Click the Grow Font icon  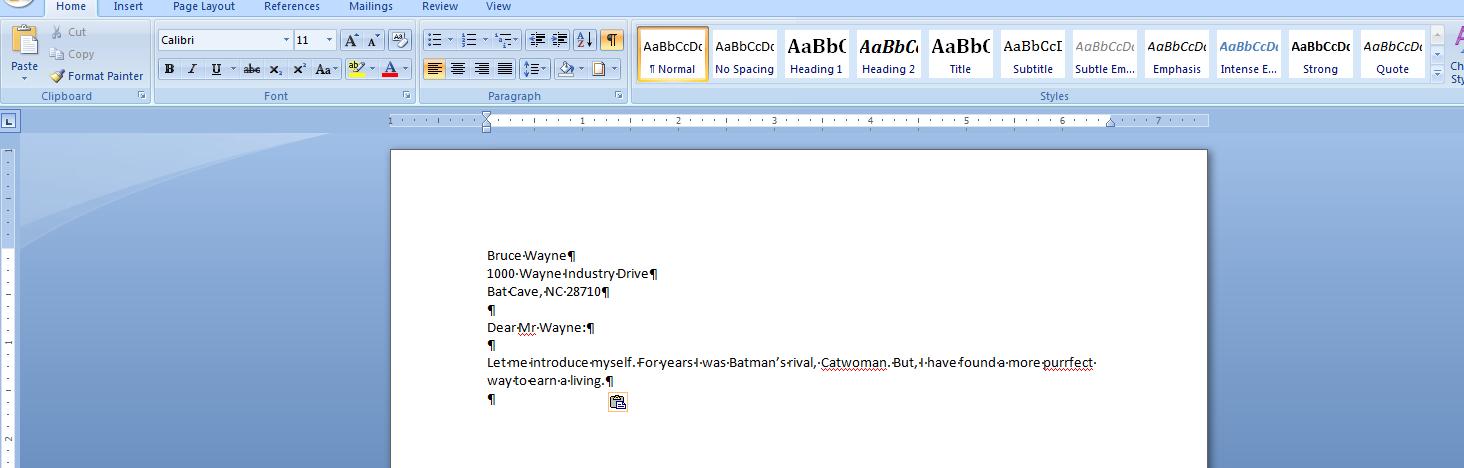coord(351,40)
